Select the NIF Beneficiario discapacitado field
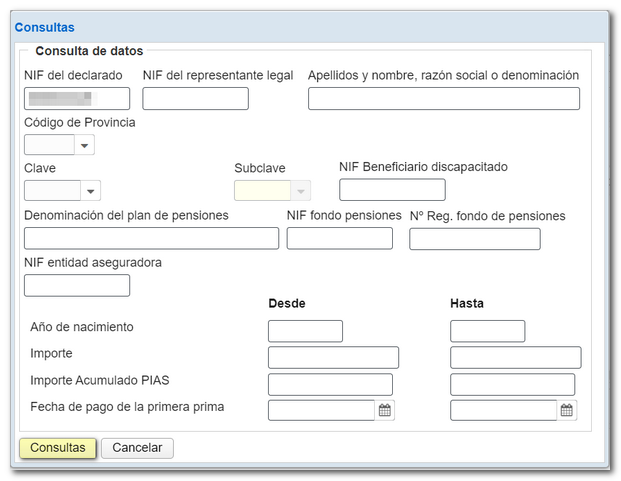The width and height of the screenshot is (621, 481). [392, 190]
